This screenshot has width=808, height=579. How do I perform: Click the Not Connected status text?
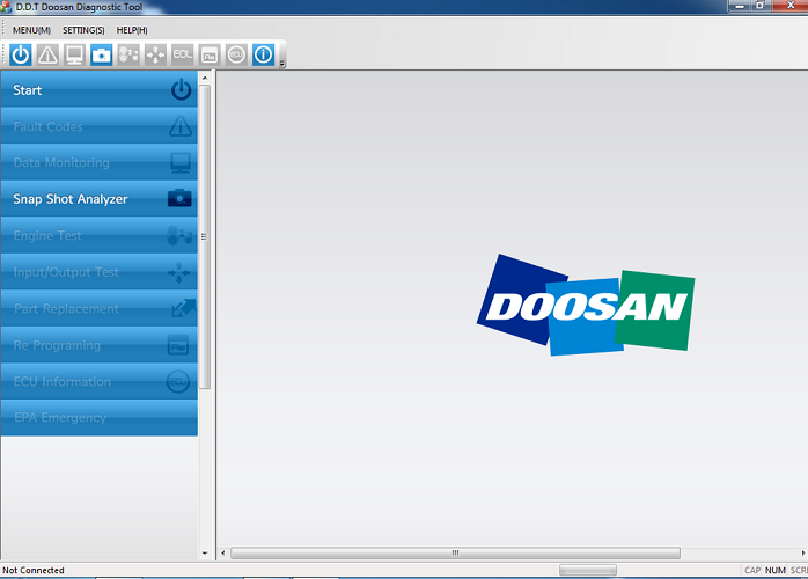click(33, 570)
